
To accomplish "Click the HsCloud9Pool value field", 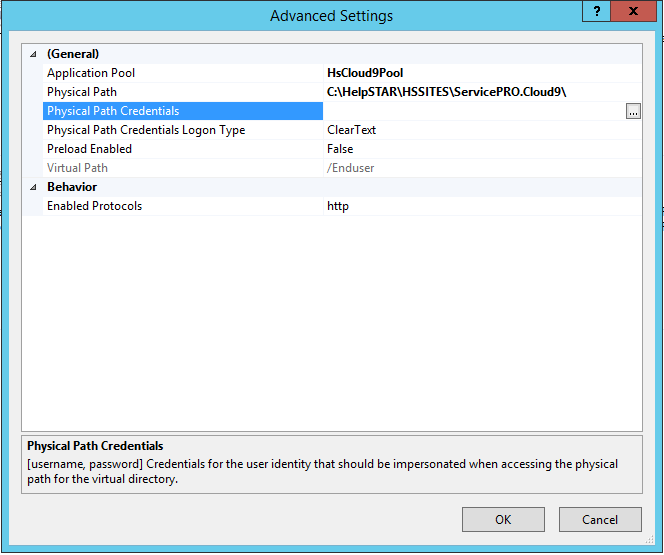I will 365,73.
